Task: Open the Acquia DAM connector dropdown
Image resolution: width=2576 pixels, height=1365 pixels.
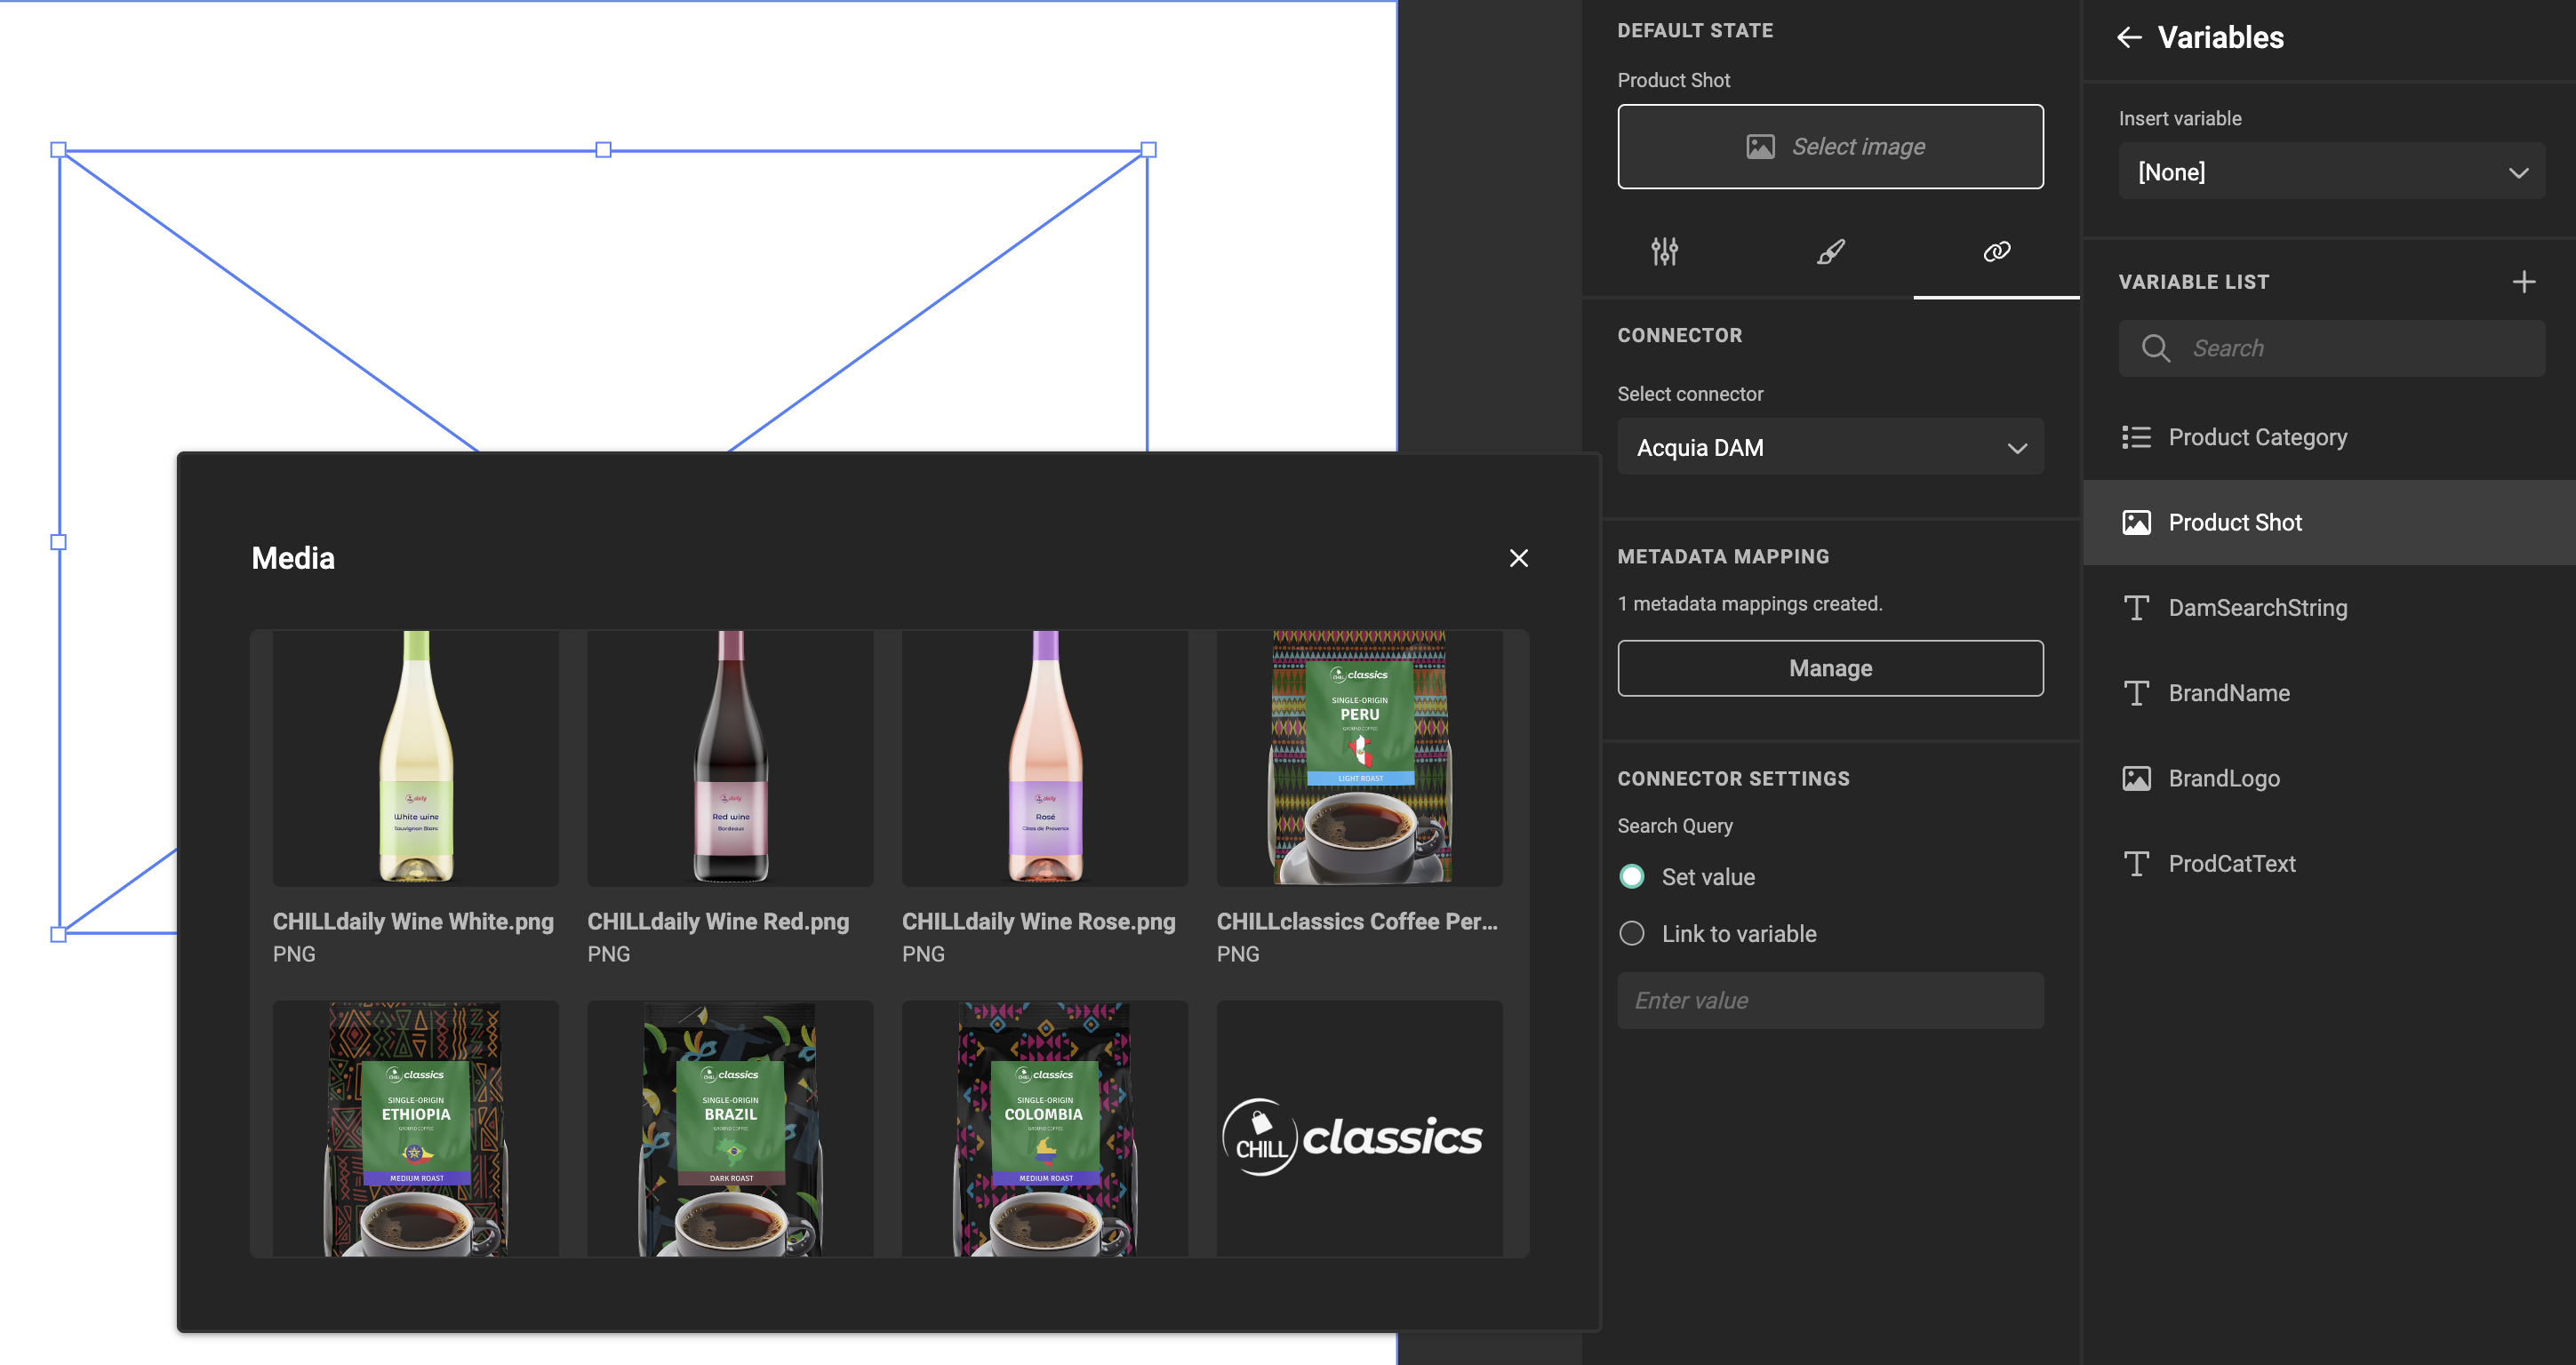Action: coord(1830,447)
